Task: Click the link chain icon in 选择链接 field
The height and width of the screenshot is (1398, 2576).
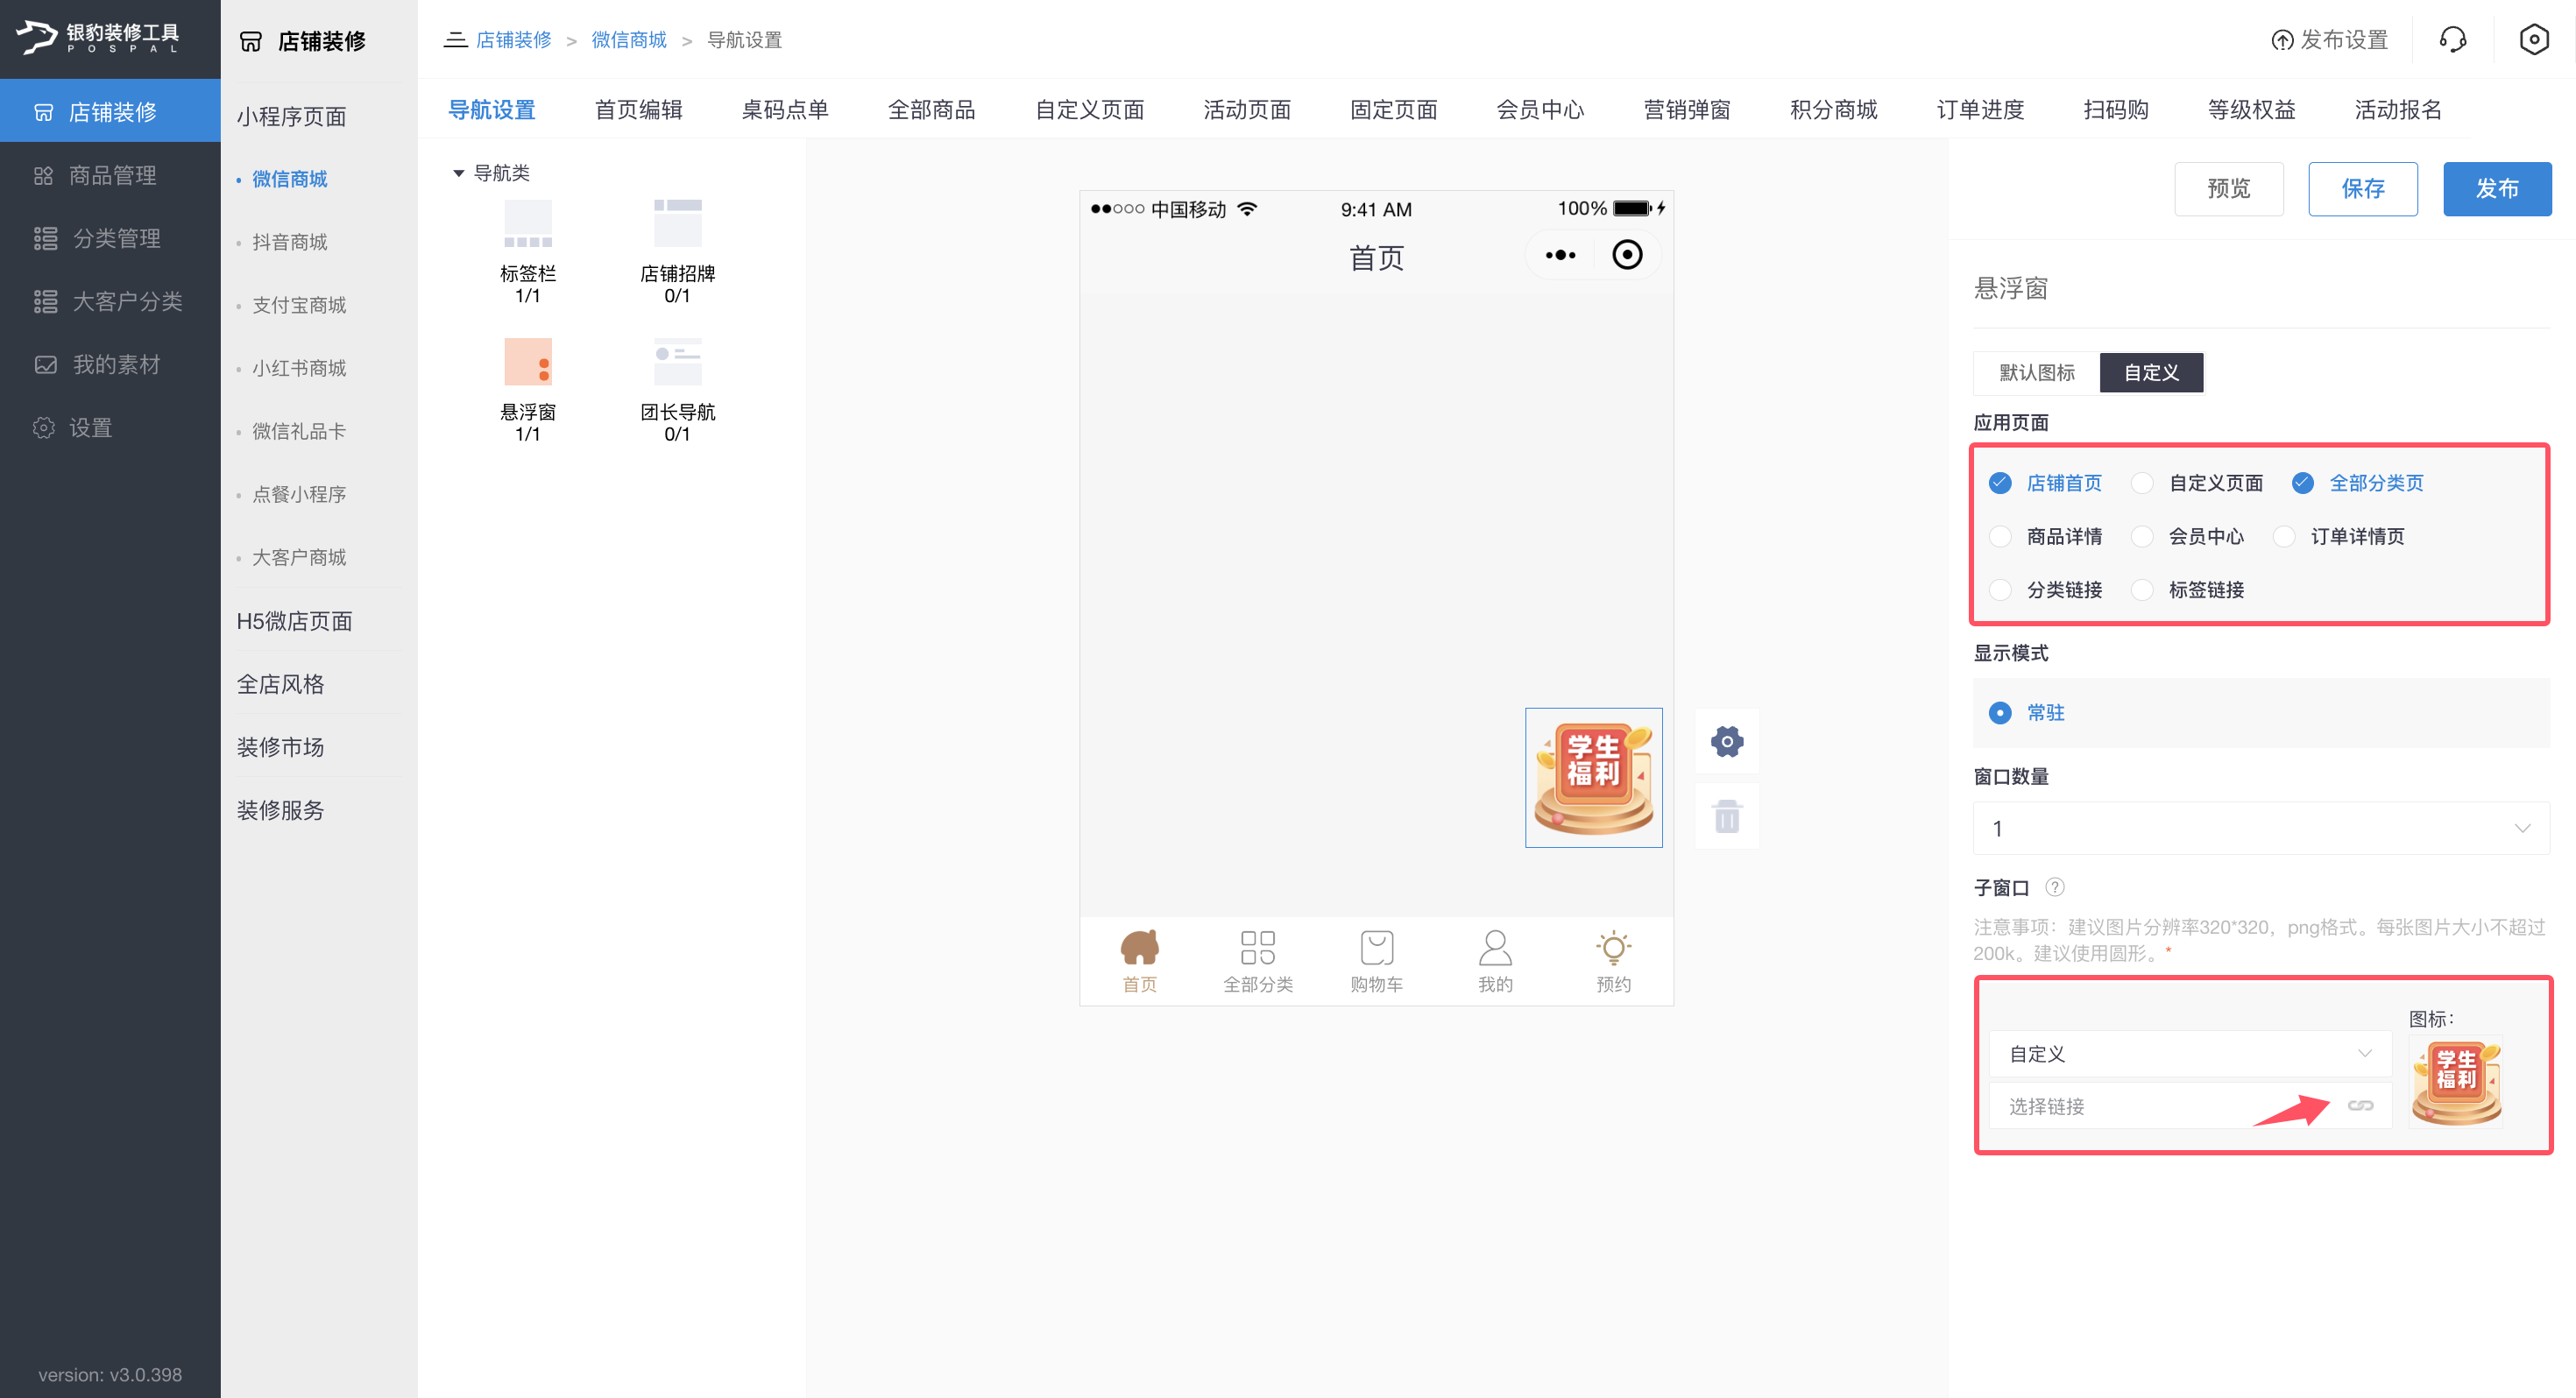Action: click(x=2360, y=1105)
